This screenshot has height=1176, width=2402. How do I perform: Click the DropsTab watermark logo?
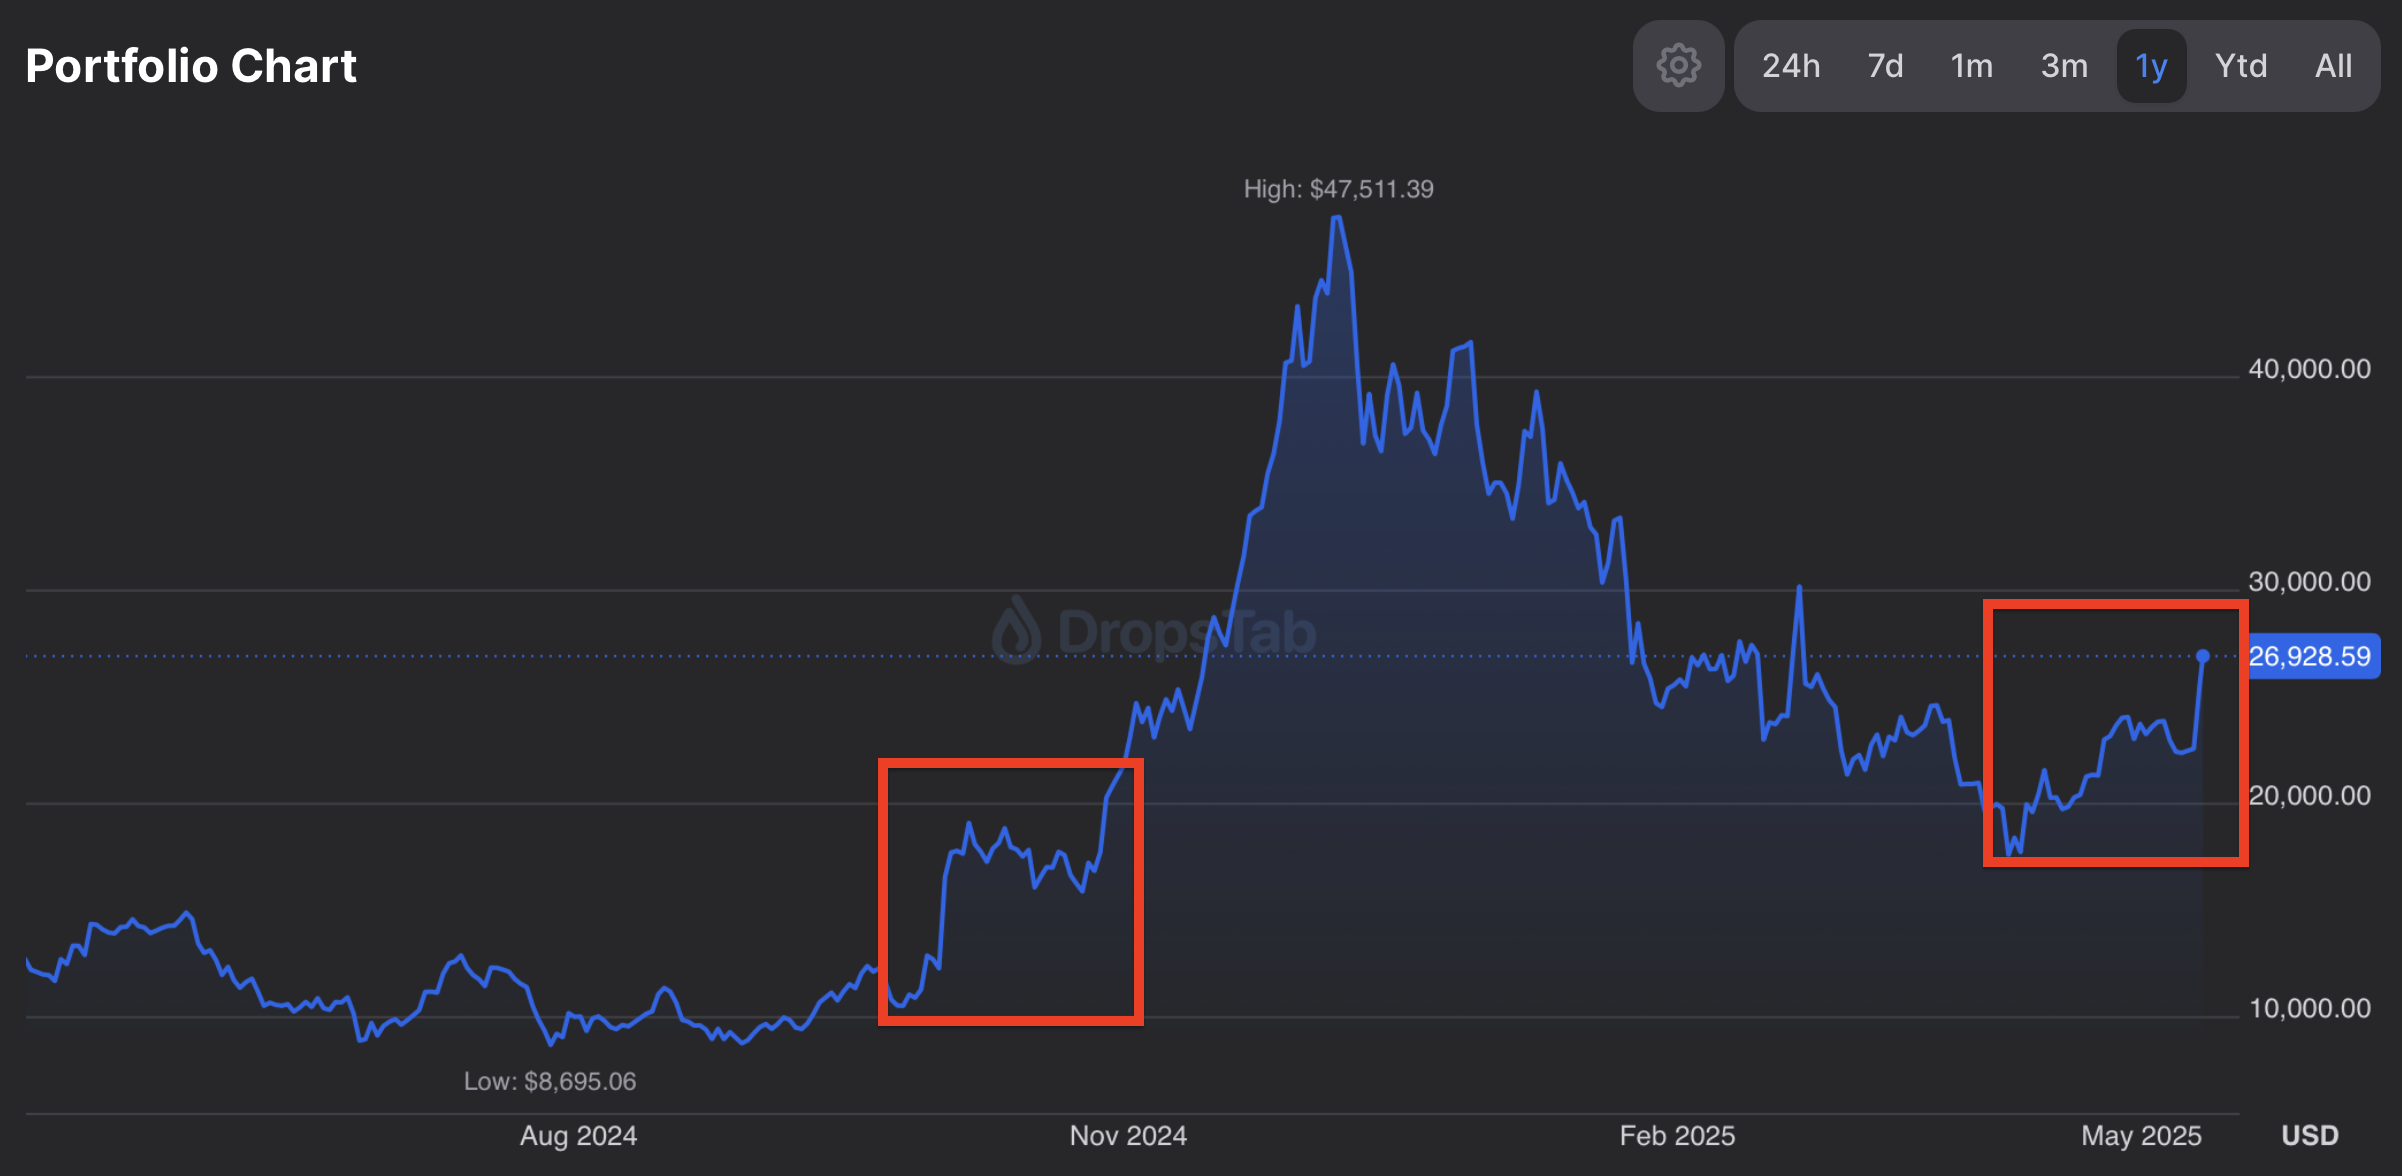(1154, 632)
